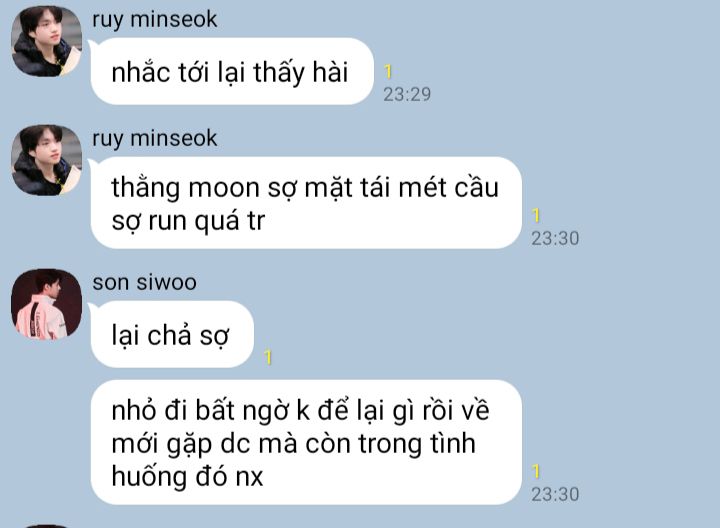Click name 'ruy minseok' above 'thằng moon' message
Viewport: 720px width, 528px height.
click(154, 139)
